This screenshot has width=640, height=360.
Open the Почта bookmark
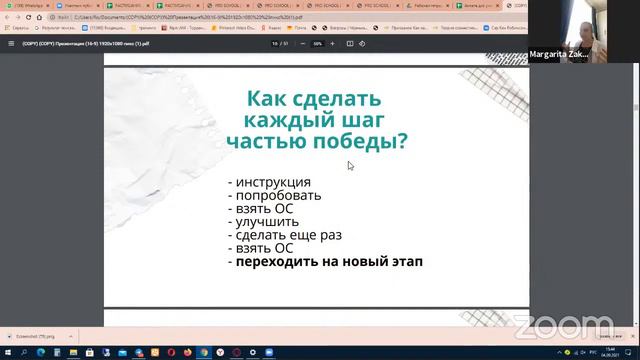[297, 28]
